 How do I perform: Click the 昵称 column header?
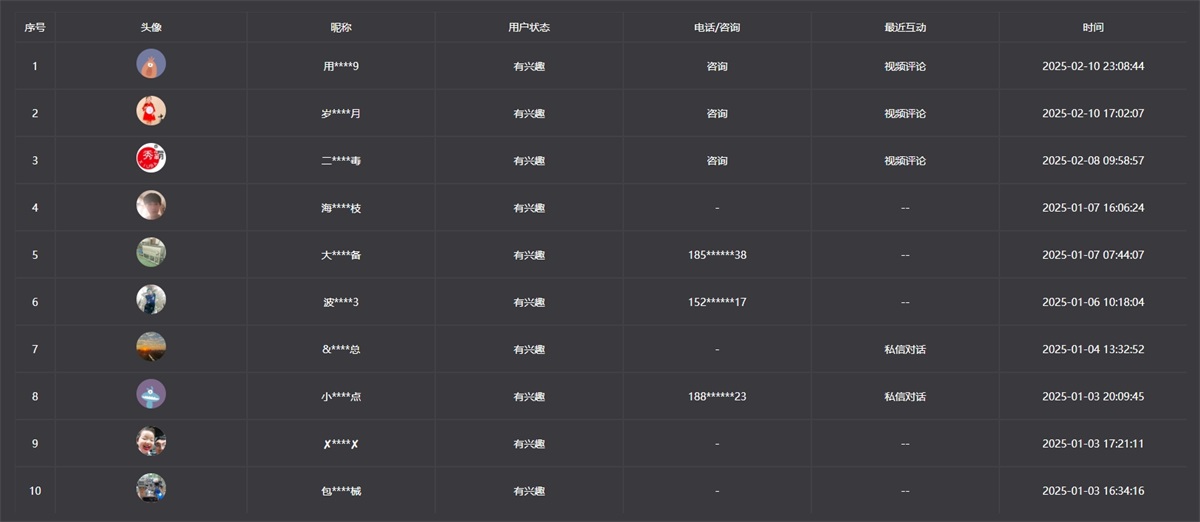coord(341,27)
